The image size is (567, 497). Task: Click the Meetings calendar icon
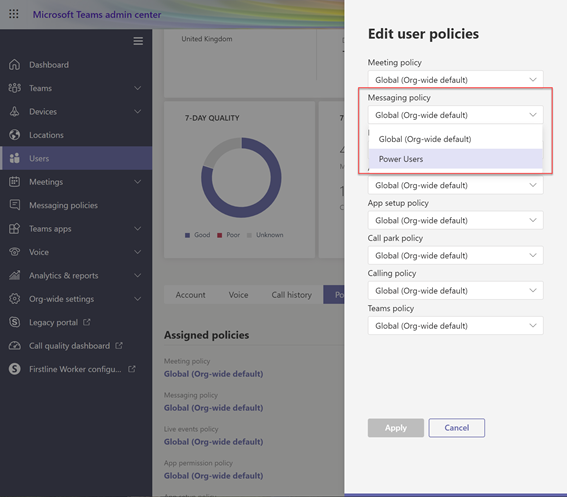[x=14, y=182]
